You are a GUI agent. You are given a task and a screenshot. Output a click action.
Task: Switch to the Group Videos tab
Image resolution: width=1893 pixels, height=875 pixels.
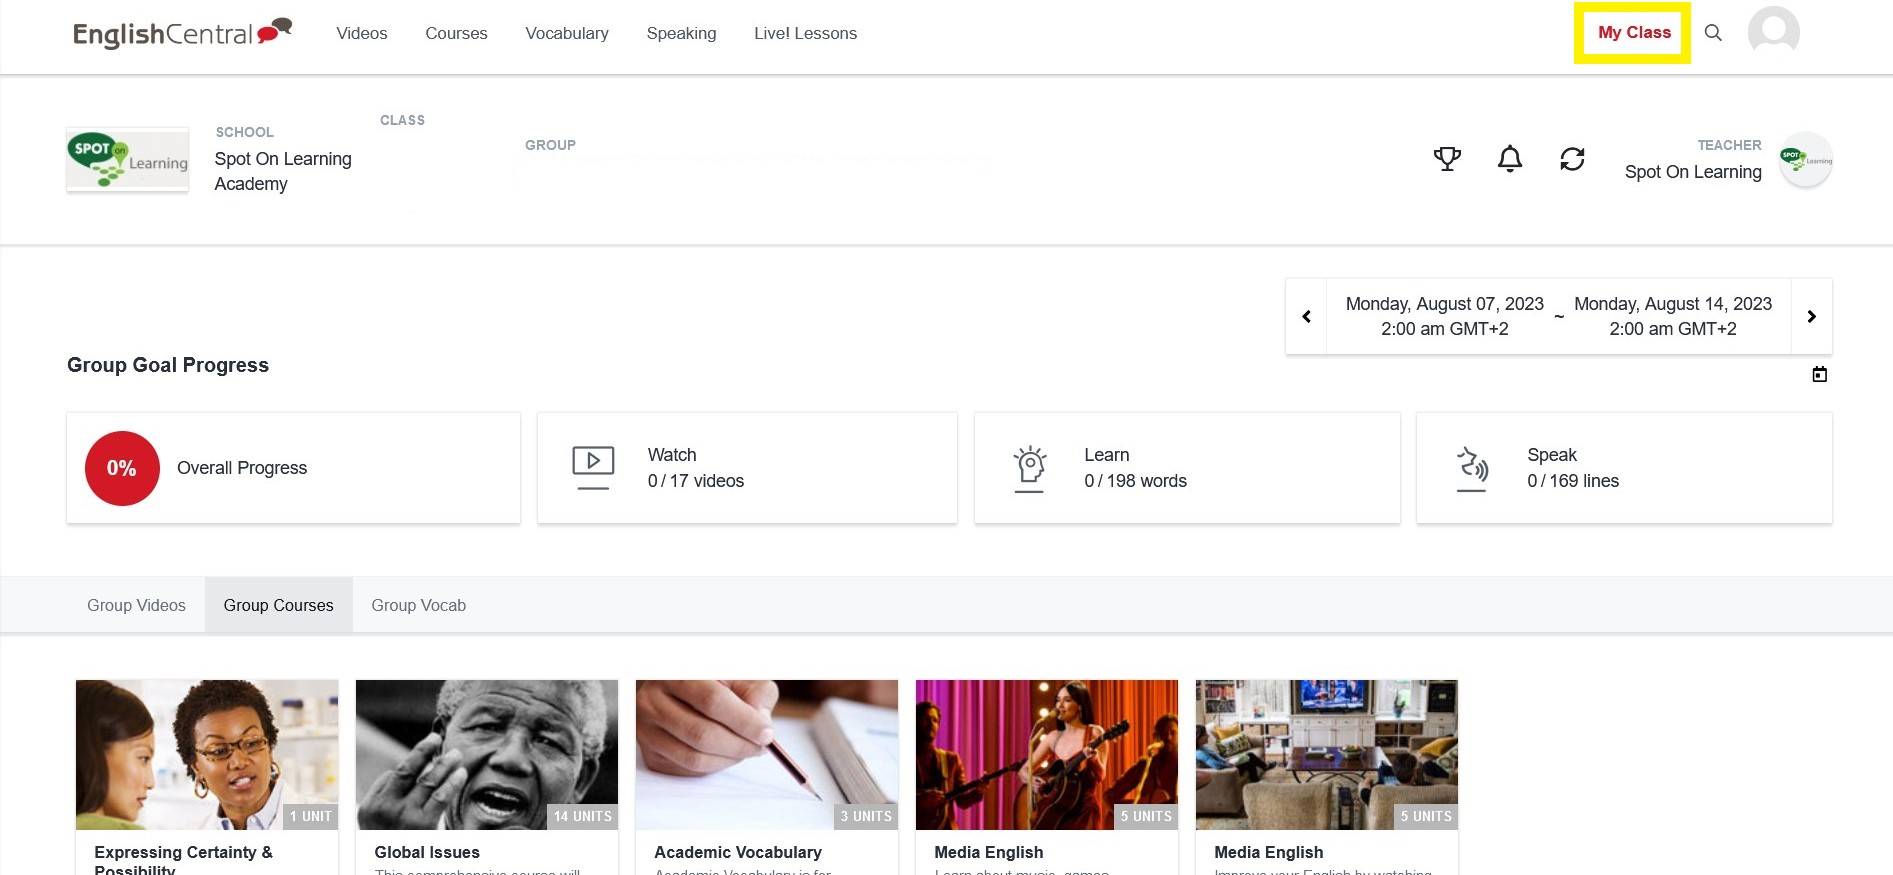[136, 605]
